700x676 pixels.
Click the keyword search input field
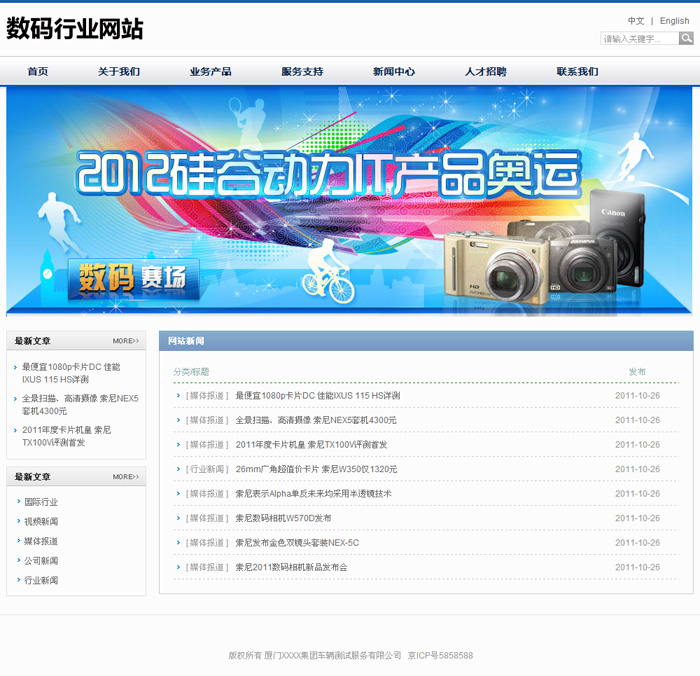pos(640,39)
